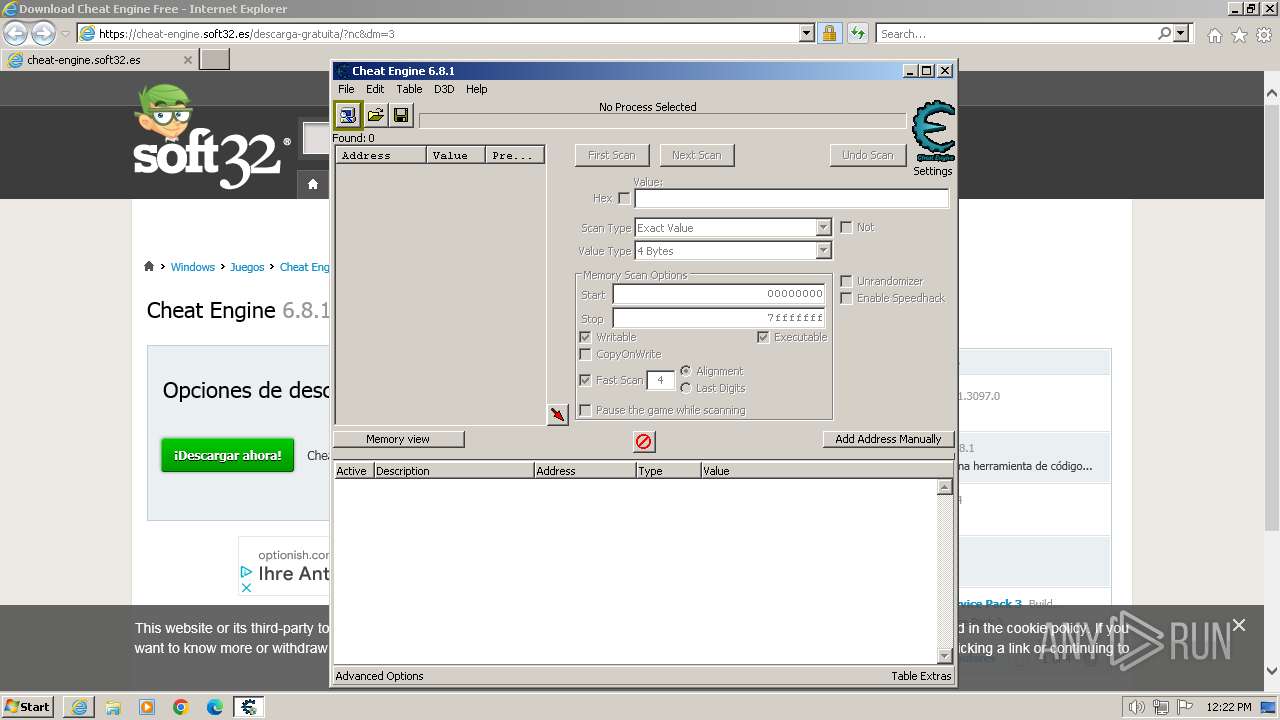Viewport: 1280px width, 720px height.
Task: Toggle the Fast Scan checkbox
Action: coord(585,380)
